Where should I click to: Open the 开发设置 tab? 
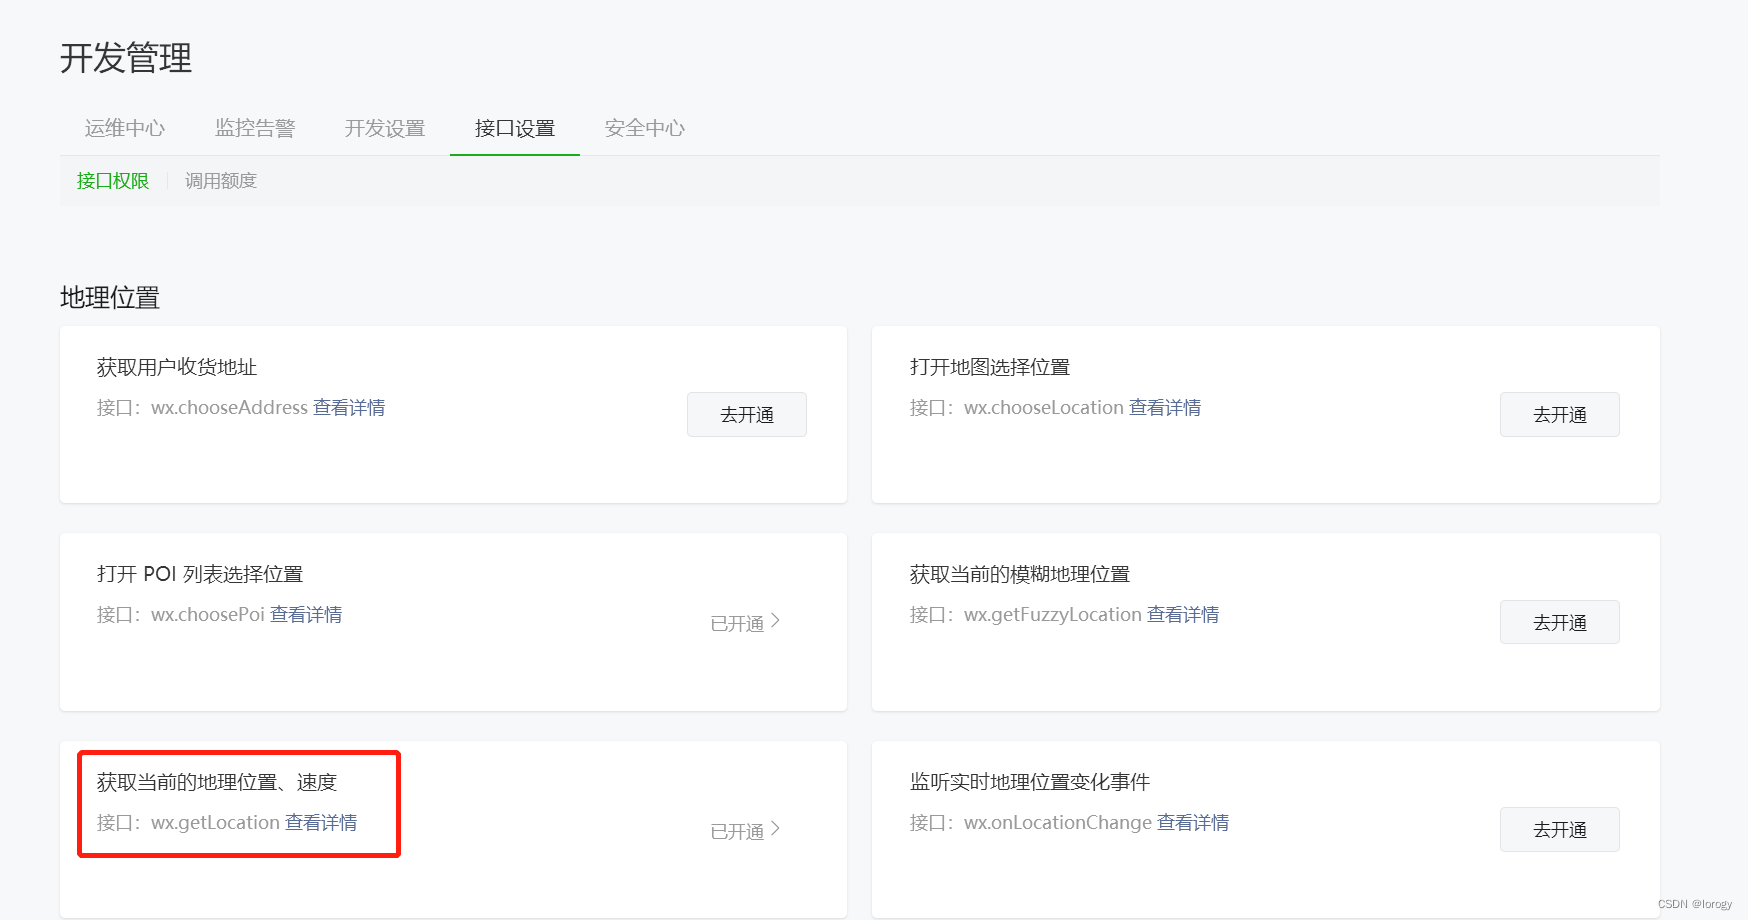385,128
